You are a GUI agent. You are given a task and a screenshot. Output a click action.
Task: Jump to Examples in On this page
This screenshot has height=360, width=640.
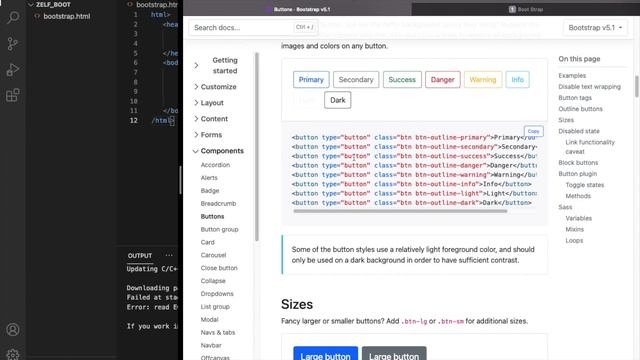(572, 76)
